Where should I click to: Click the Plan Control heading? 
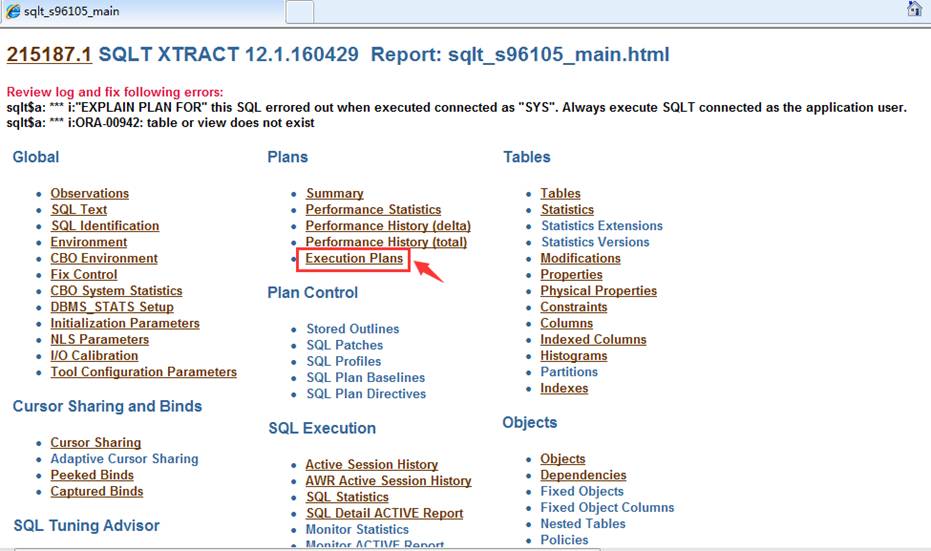(x=312, y=293)
